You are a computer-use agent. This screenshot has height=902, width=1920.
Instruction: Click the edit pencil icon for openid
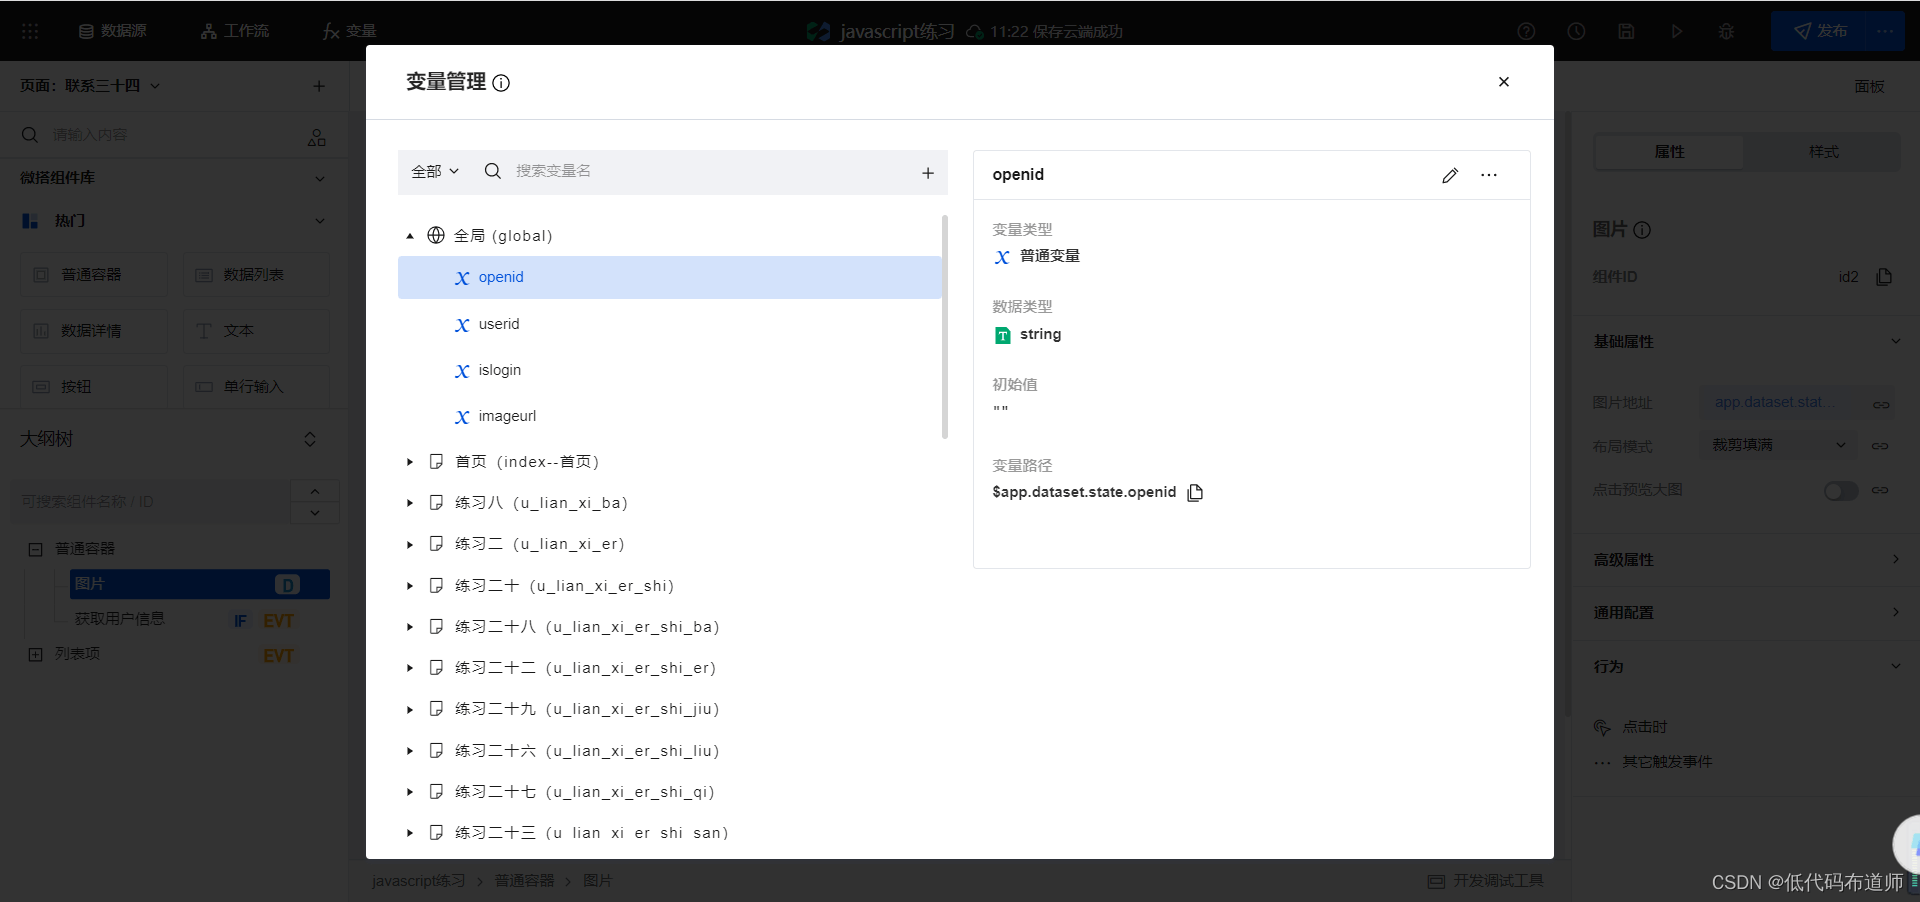1449,175
